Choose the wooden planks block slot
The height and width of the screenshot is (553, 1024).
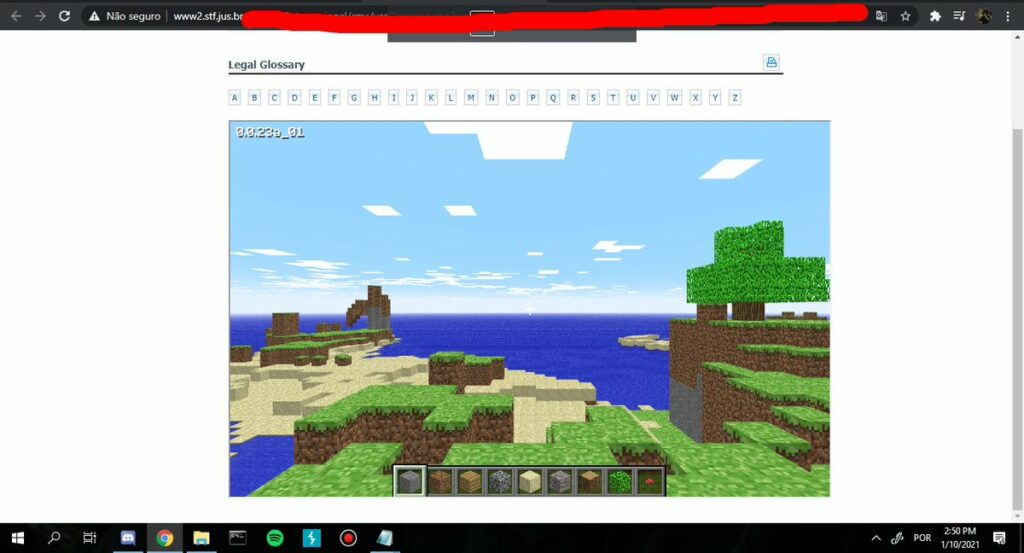[470, 481]
